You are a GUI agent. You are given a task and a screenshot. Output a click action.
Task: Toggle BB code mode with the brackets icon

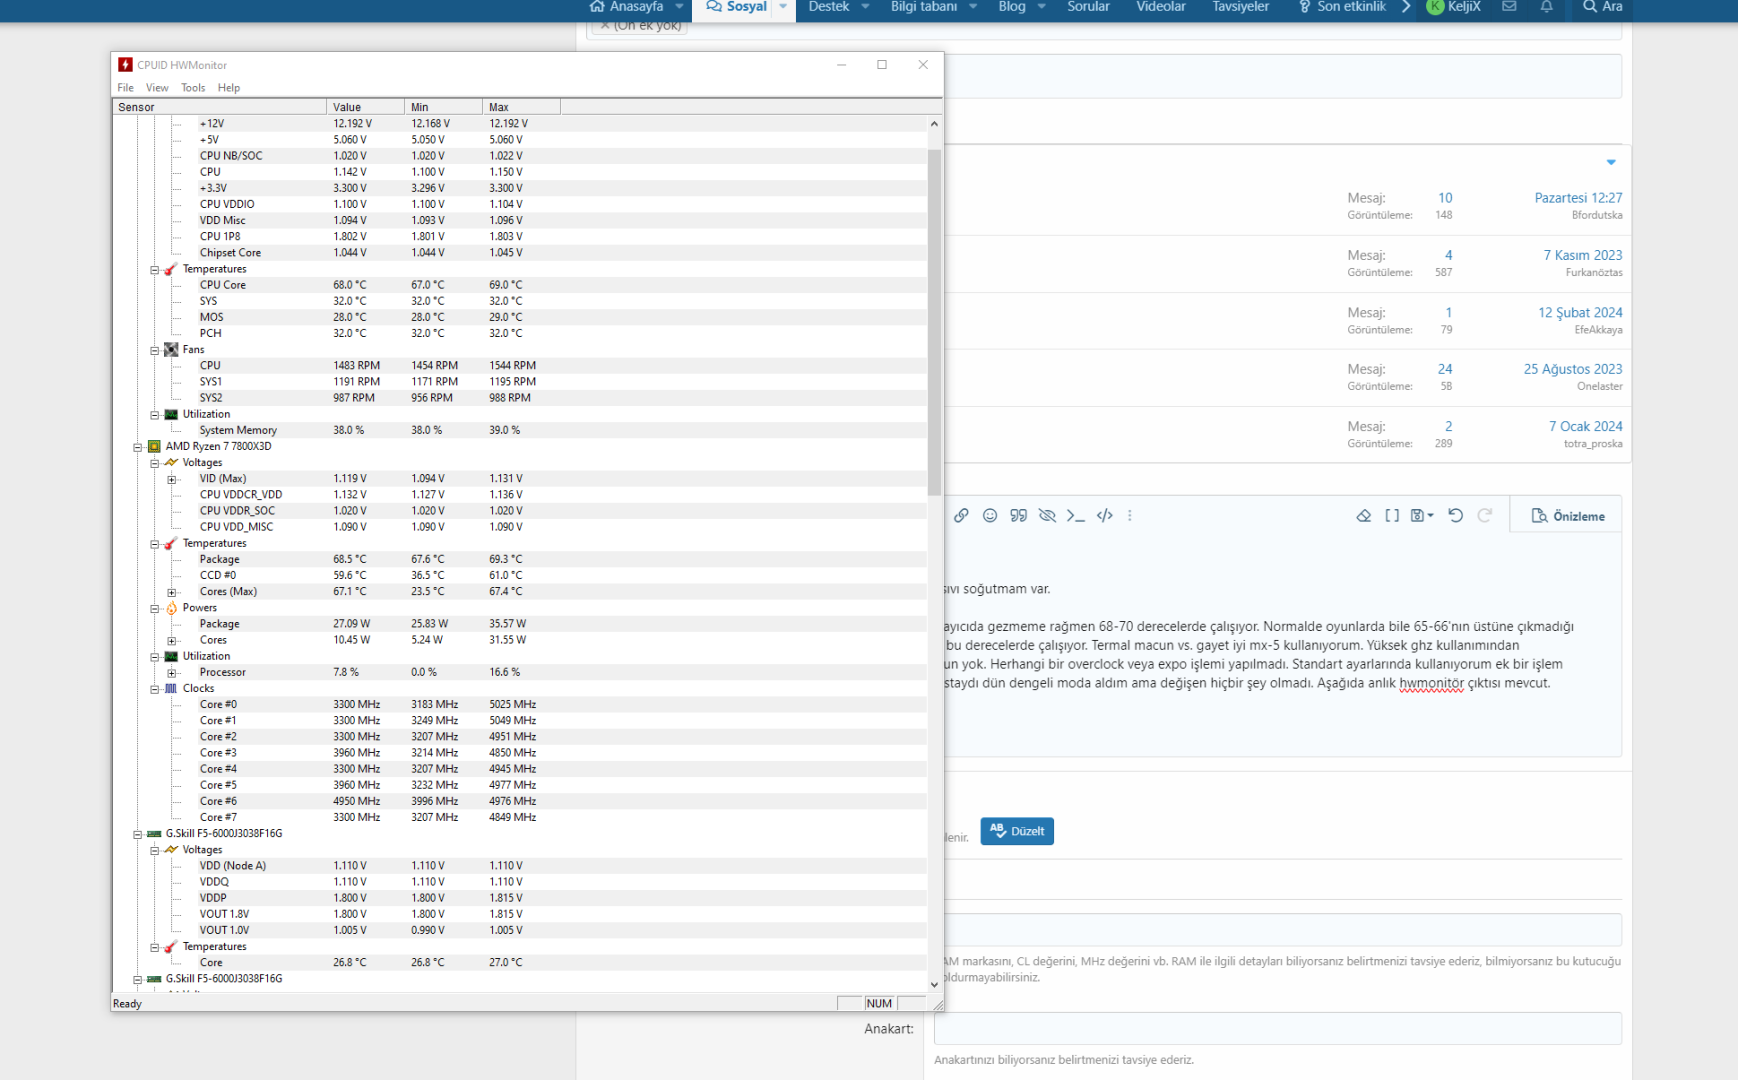pyautogui.click(x=1392, y=516)
